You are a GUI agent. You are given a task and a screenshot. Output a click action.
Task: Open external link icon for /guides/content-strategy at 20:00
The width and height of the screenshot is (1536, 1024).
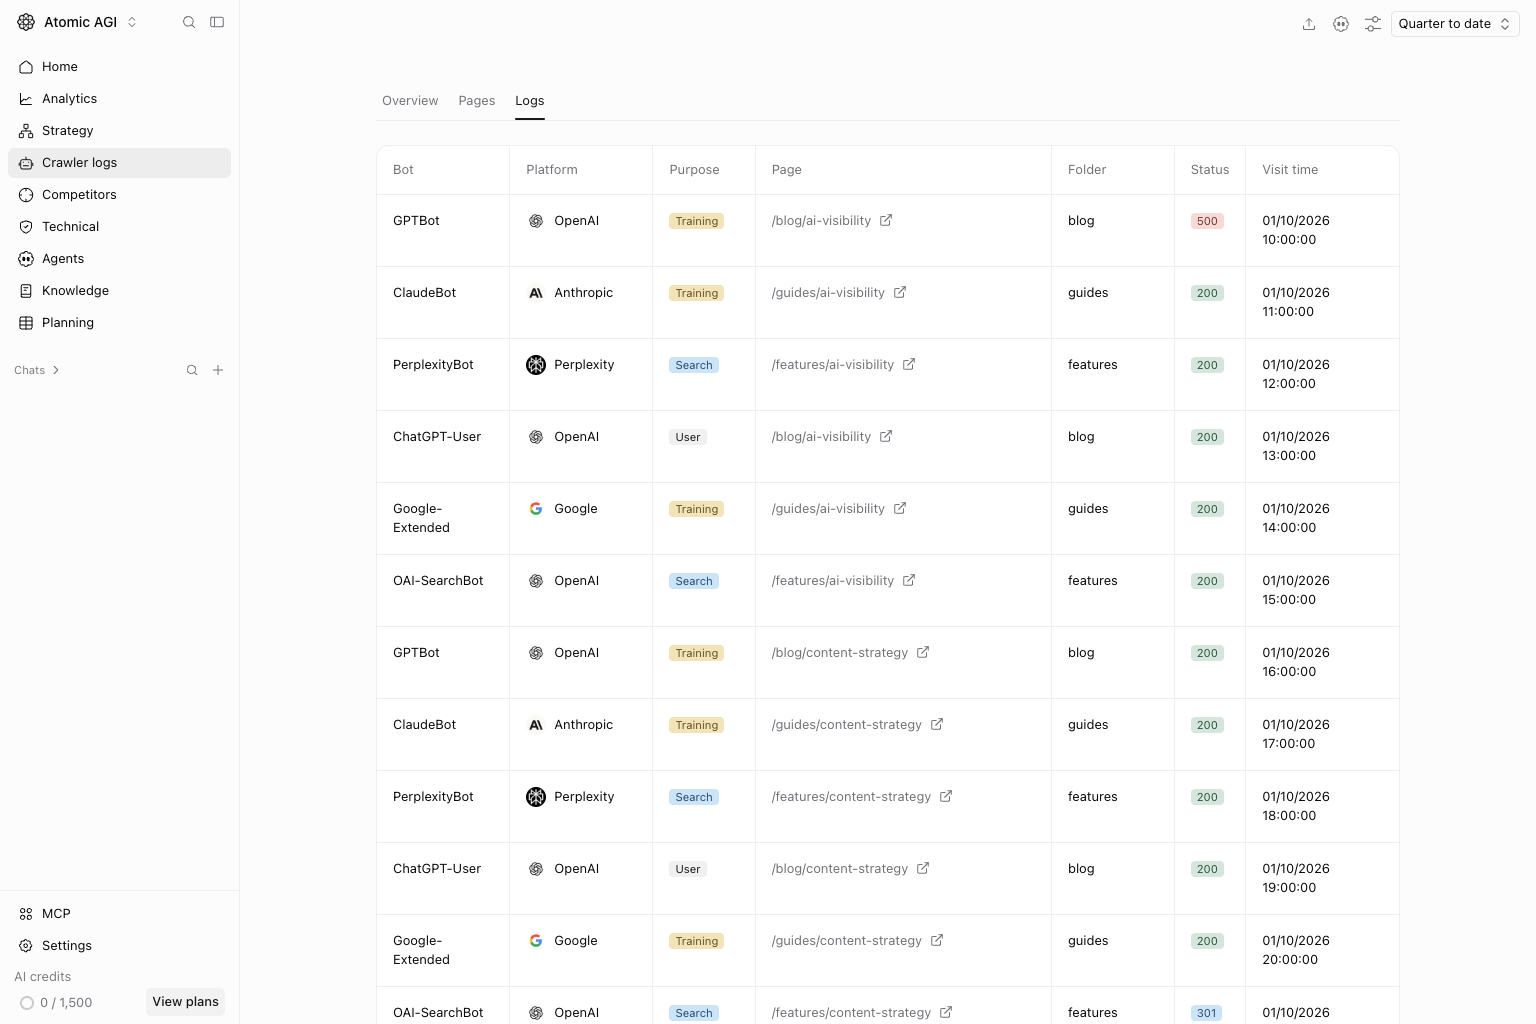coord(937,940)
